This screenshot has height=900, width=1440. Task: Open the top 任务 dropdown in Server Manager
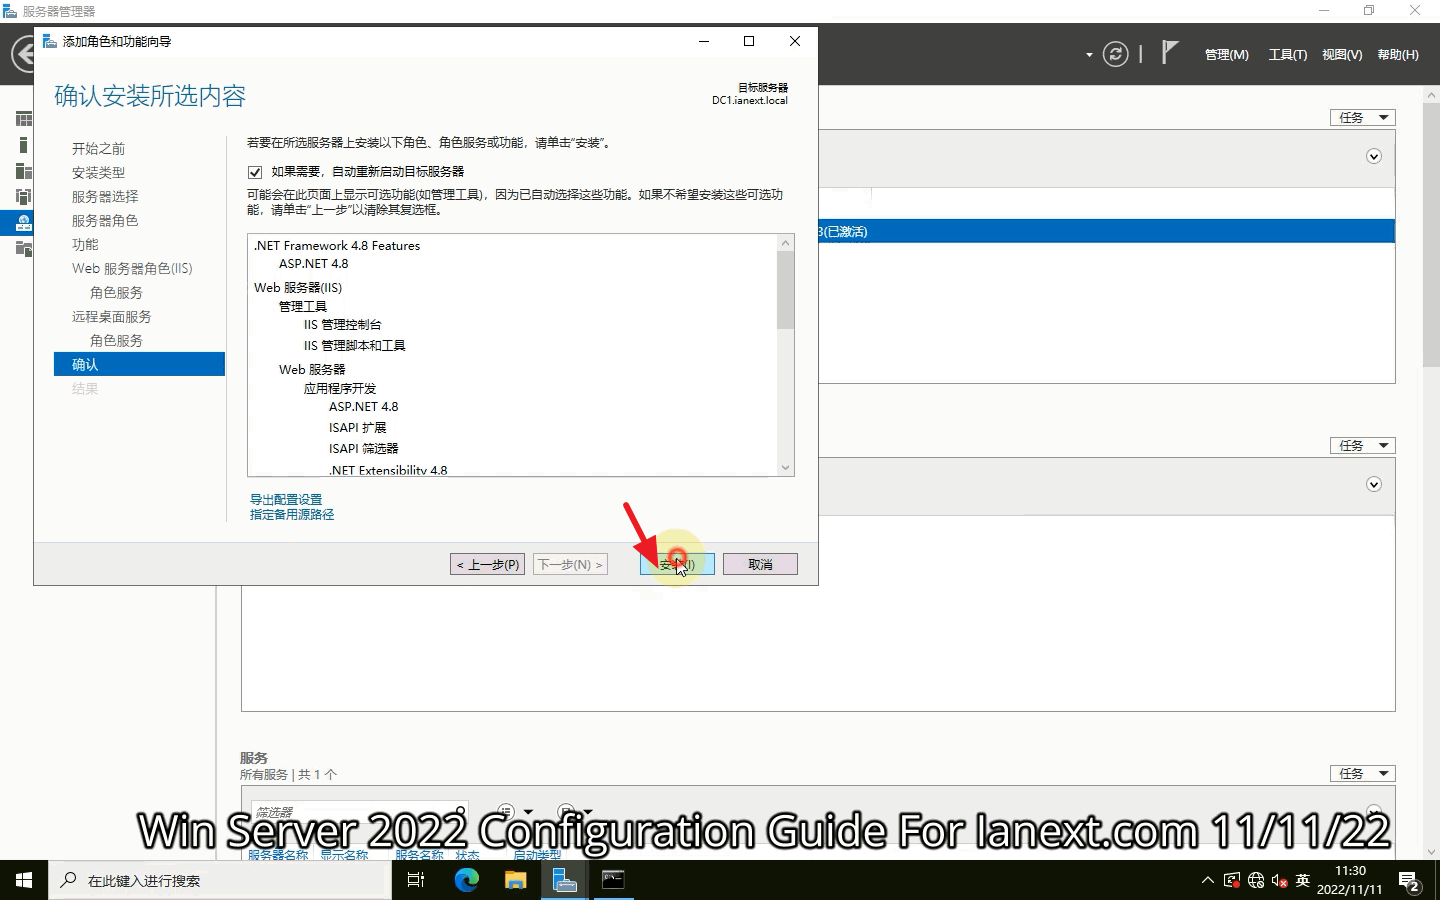click(x=1362, y=117)
